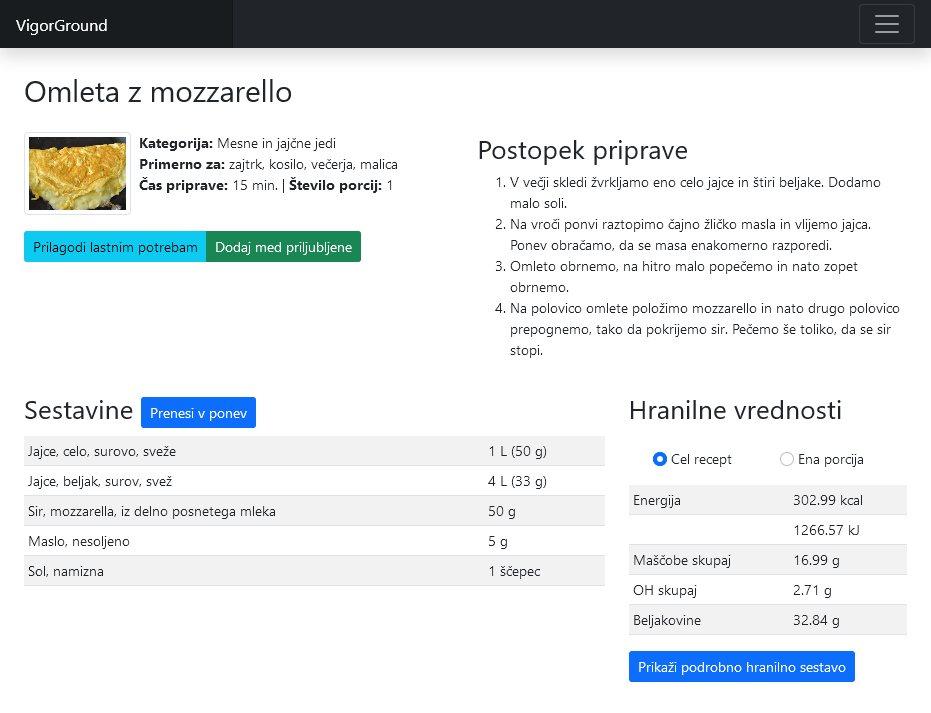Select the 'Cel recept' radio button

coord(660,459)
